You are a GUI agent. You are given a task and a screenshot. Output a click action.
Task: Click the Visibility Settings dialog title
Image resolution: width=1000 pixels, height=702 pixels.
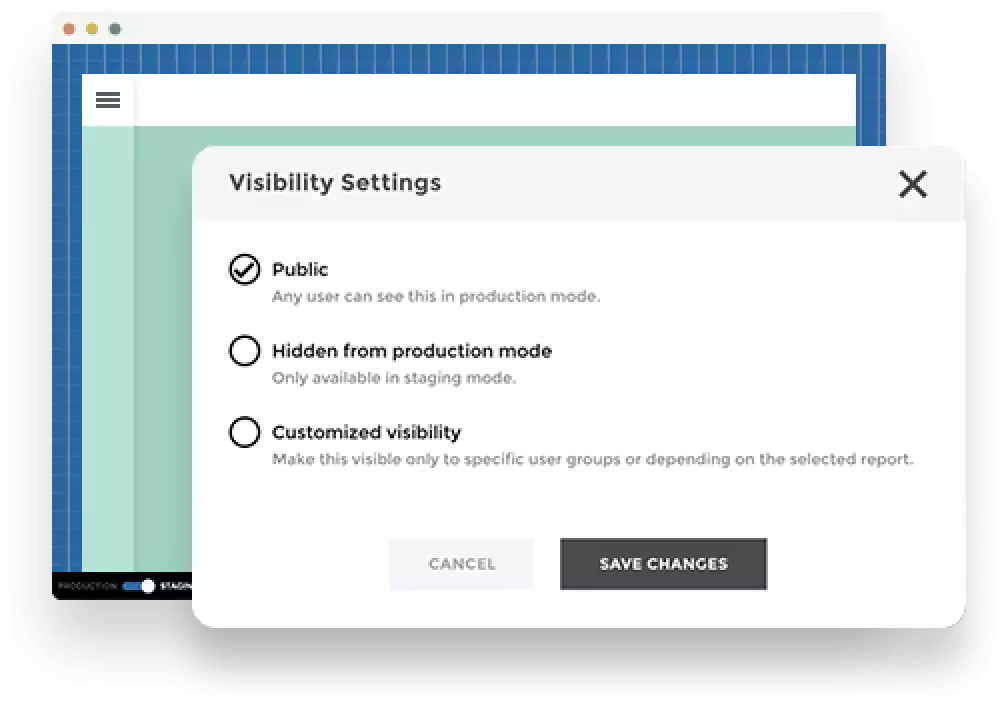click(335, 183)
